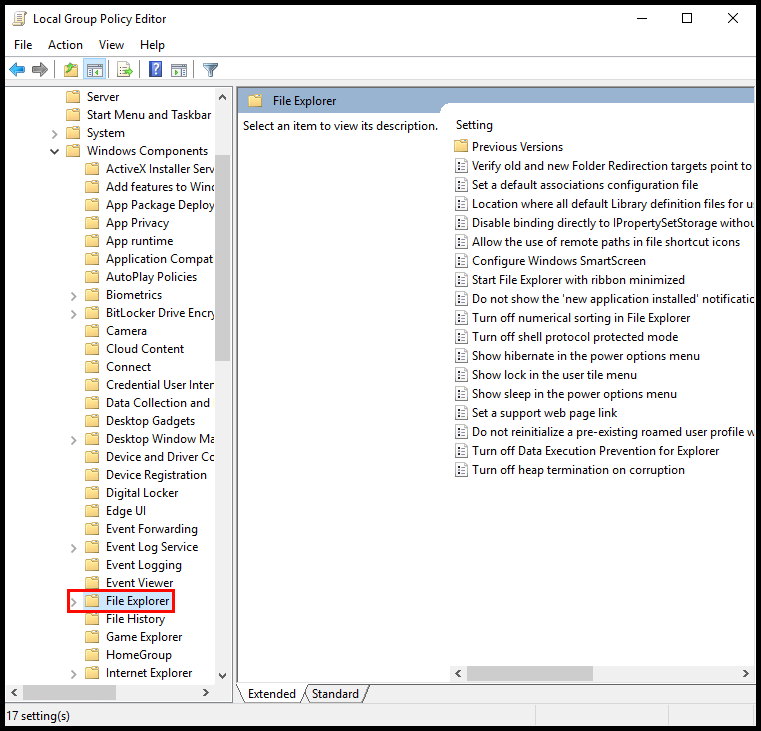Select the Event Viewer tree item
The image size is (761, 731).
pyautogui.click(x=139, y=582)
